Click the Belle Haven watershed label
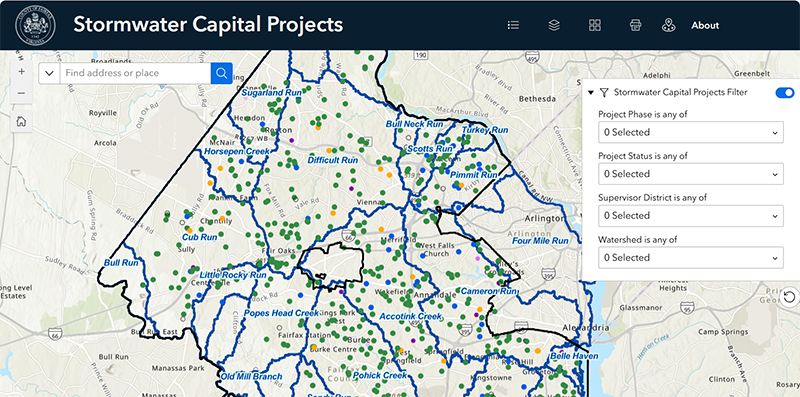The image size is (800, 397). point(574,356)
